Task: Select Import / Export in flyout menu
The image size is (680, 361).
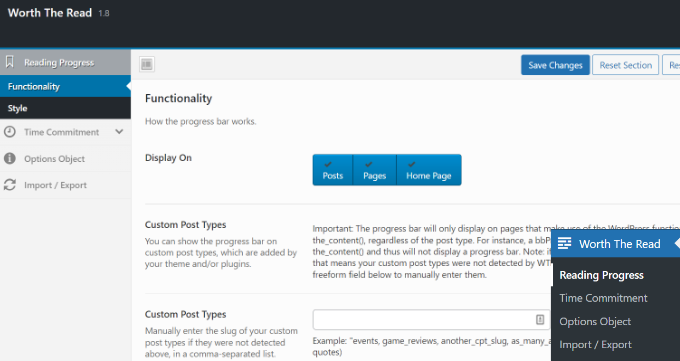Action: click(x=595, y=345)
